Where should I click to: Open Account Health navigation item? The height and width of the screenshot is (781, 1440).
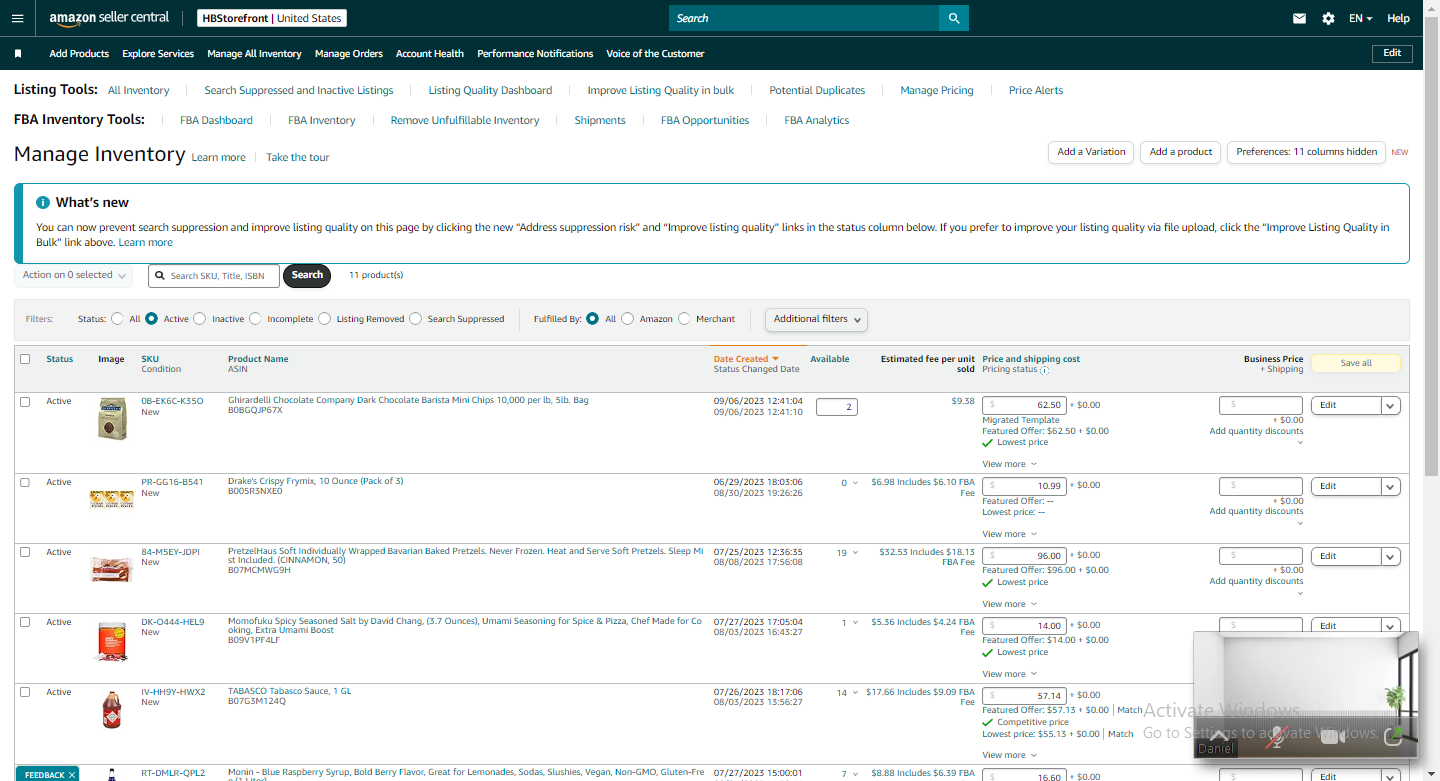430,54
